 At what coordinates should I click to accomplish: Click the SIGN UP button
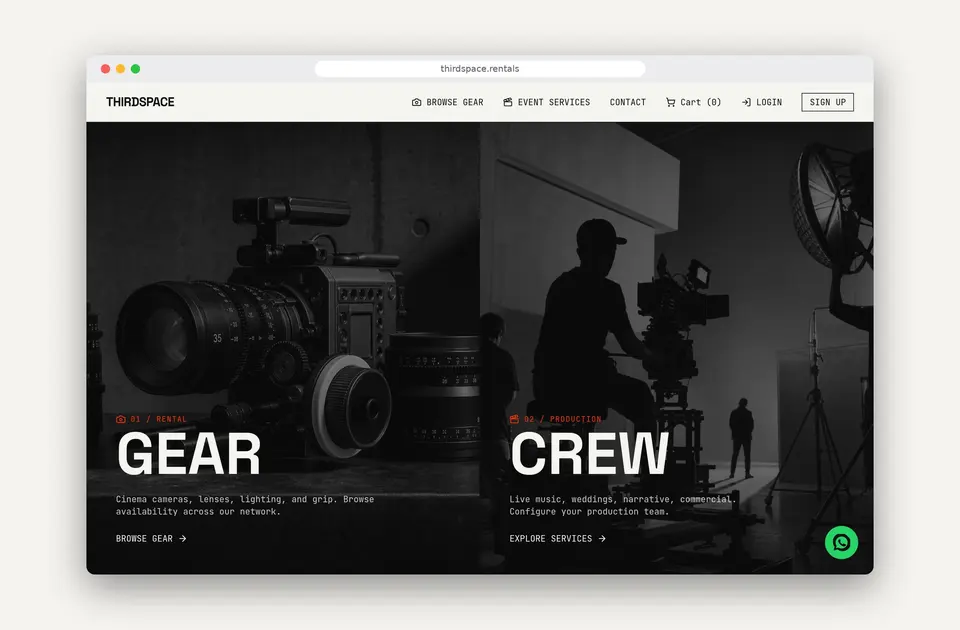pyautogui.click(x=828, y=102)
